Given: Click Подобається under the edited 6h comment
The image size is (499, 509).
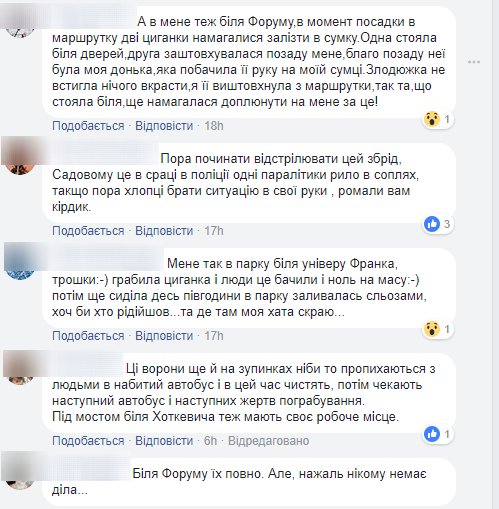Looking at the screenshot, I should tap(88, 441).
